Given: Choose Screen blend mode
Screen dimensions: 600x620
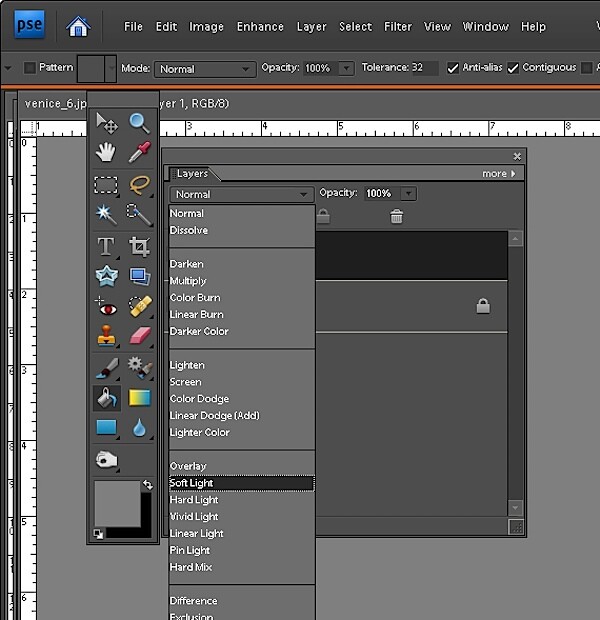Looking at the screenshot, I should tap(241, 382).
